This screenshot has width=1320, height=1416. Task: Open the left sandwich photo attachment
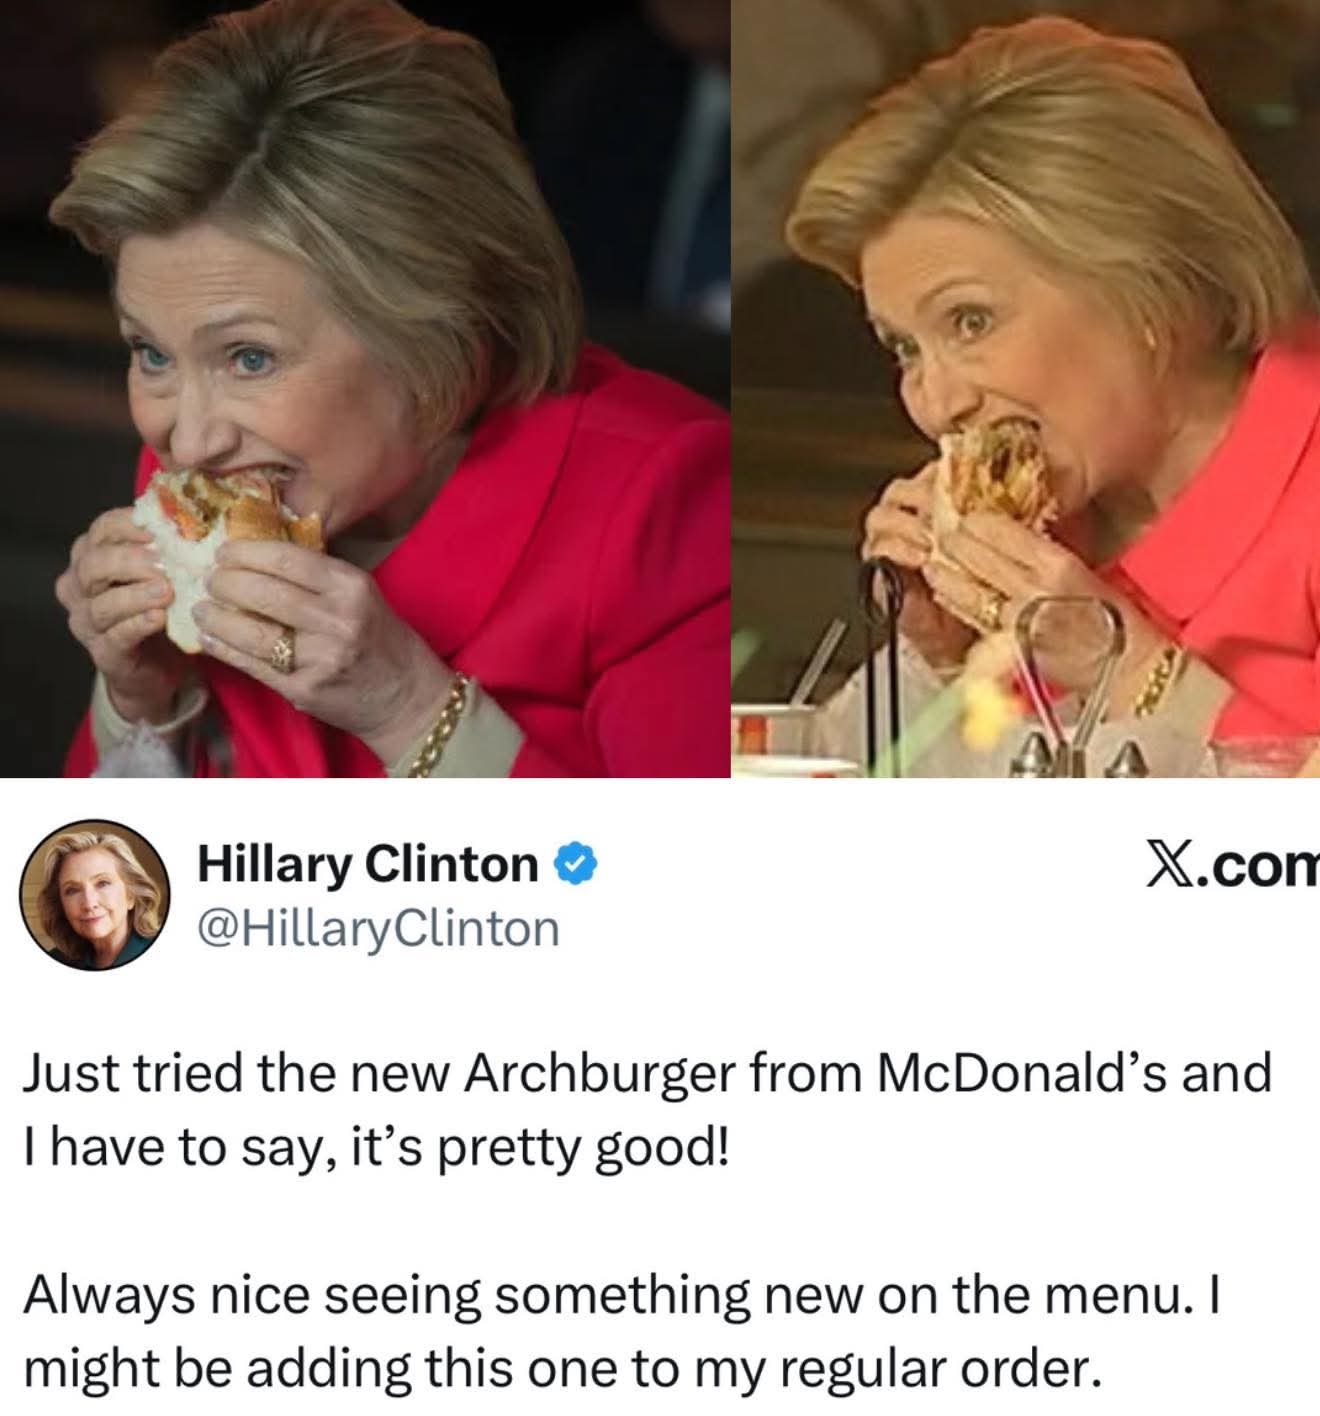coord(364,388)
